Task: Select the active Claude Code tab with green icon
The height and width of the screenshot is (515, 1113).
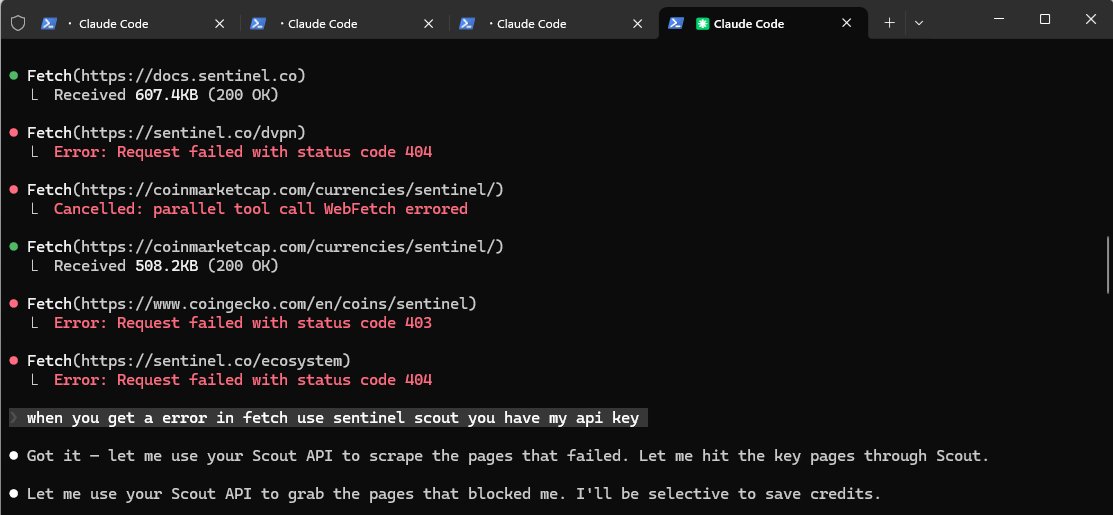Action: [763, 23]
